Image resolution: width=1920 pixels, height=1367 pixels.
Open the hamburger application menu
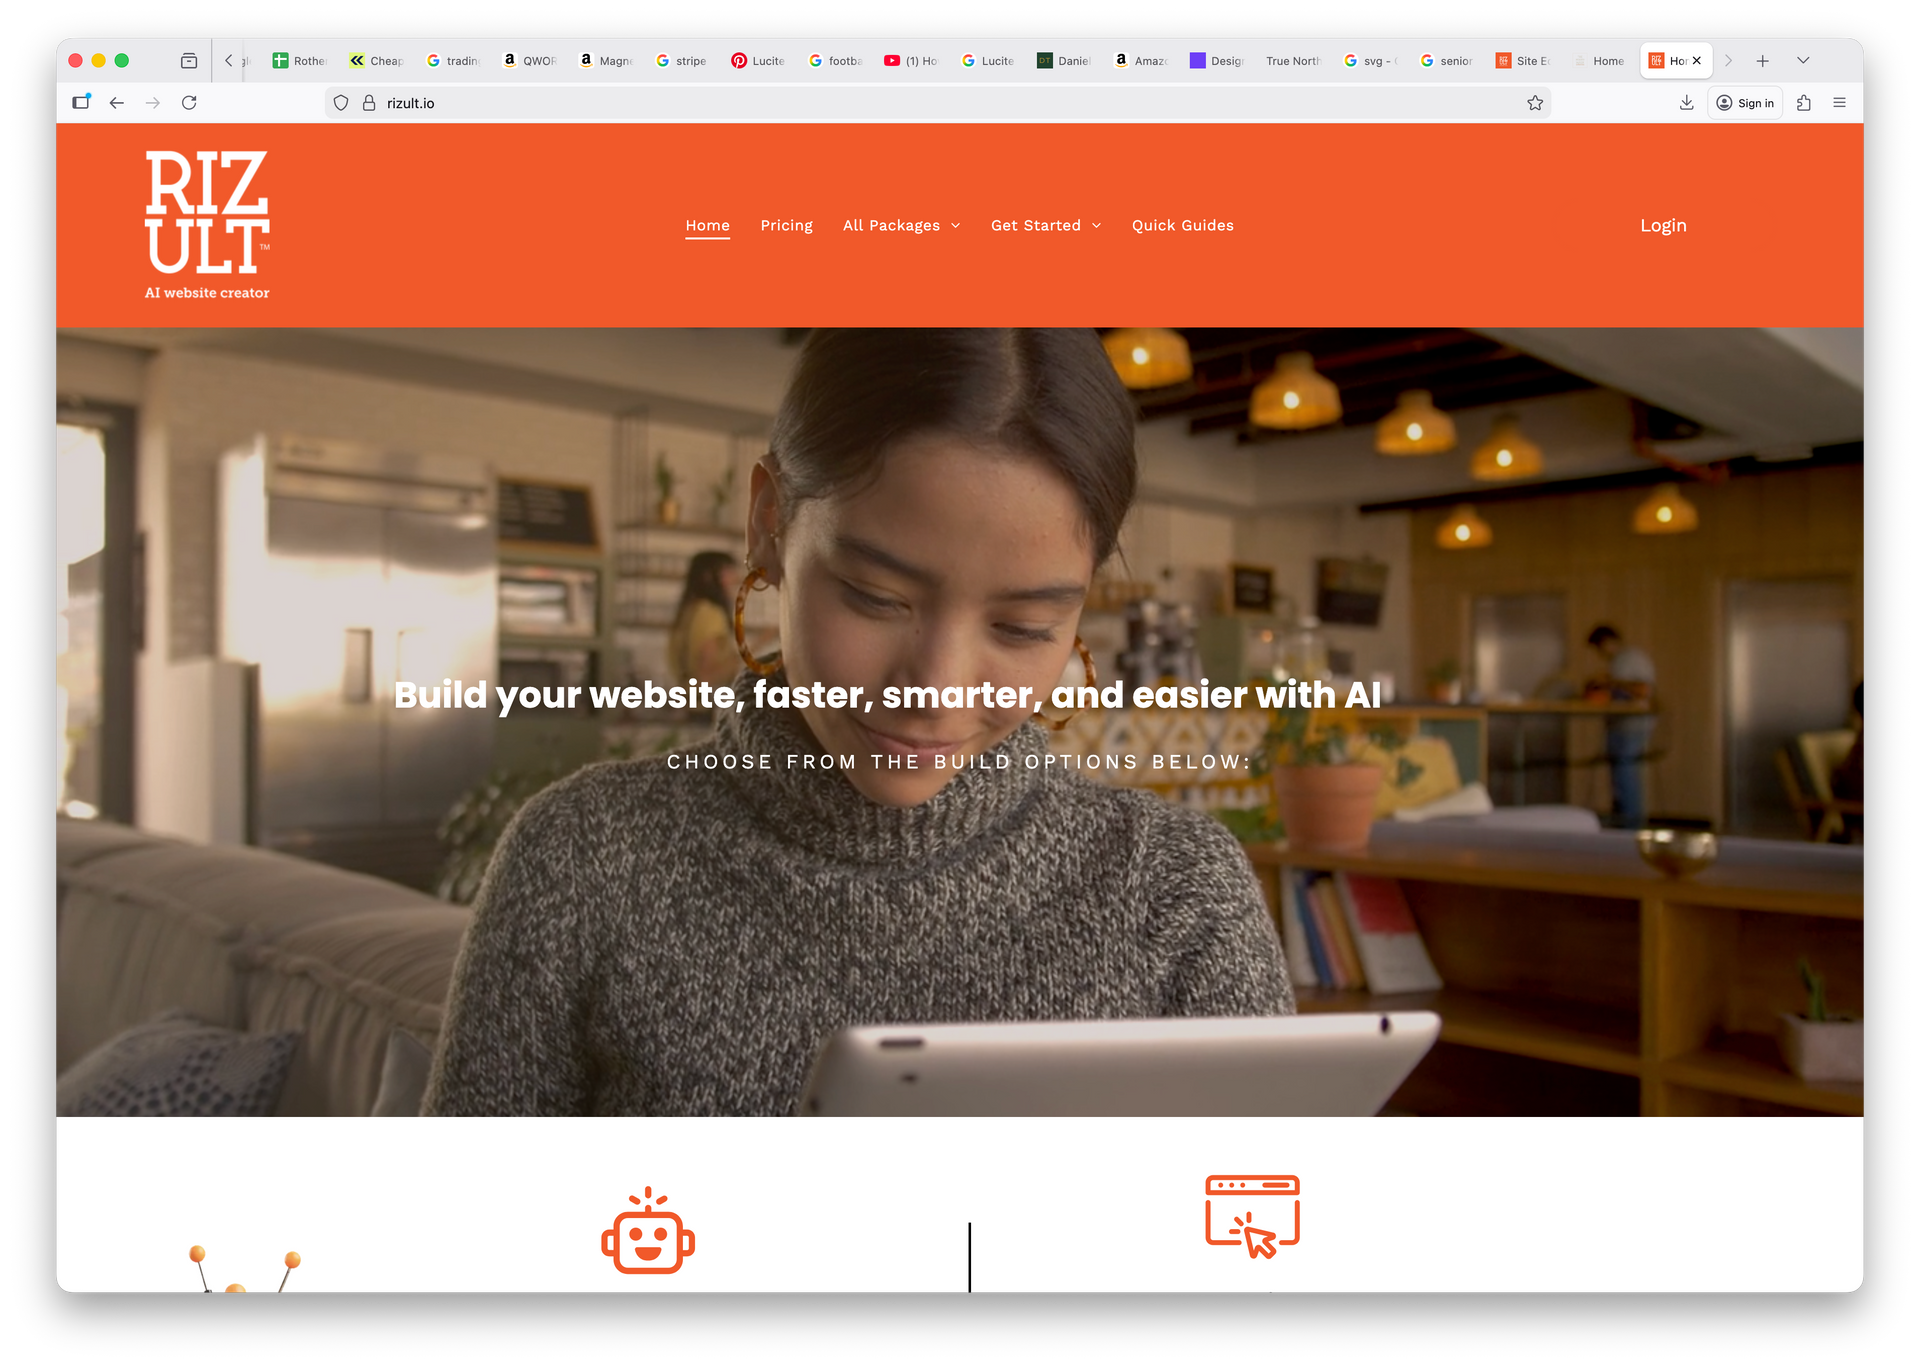pos(1839,102)
